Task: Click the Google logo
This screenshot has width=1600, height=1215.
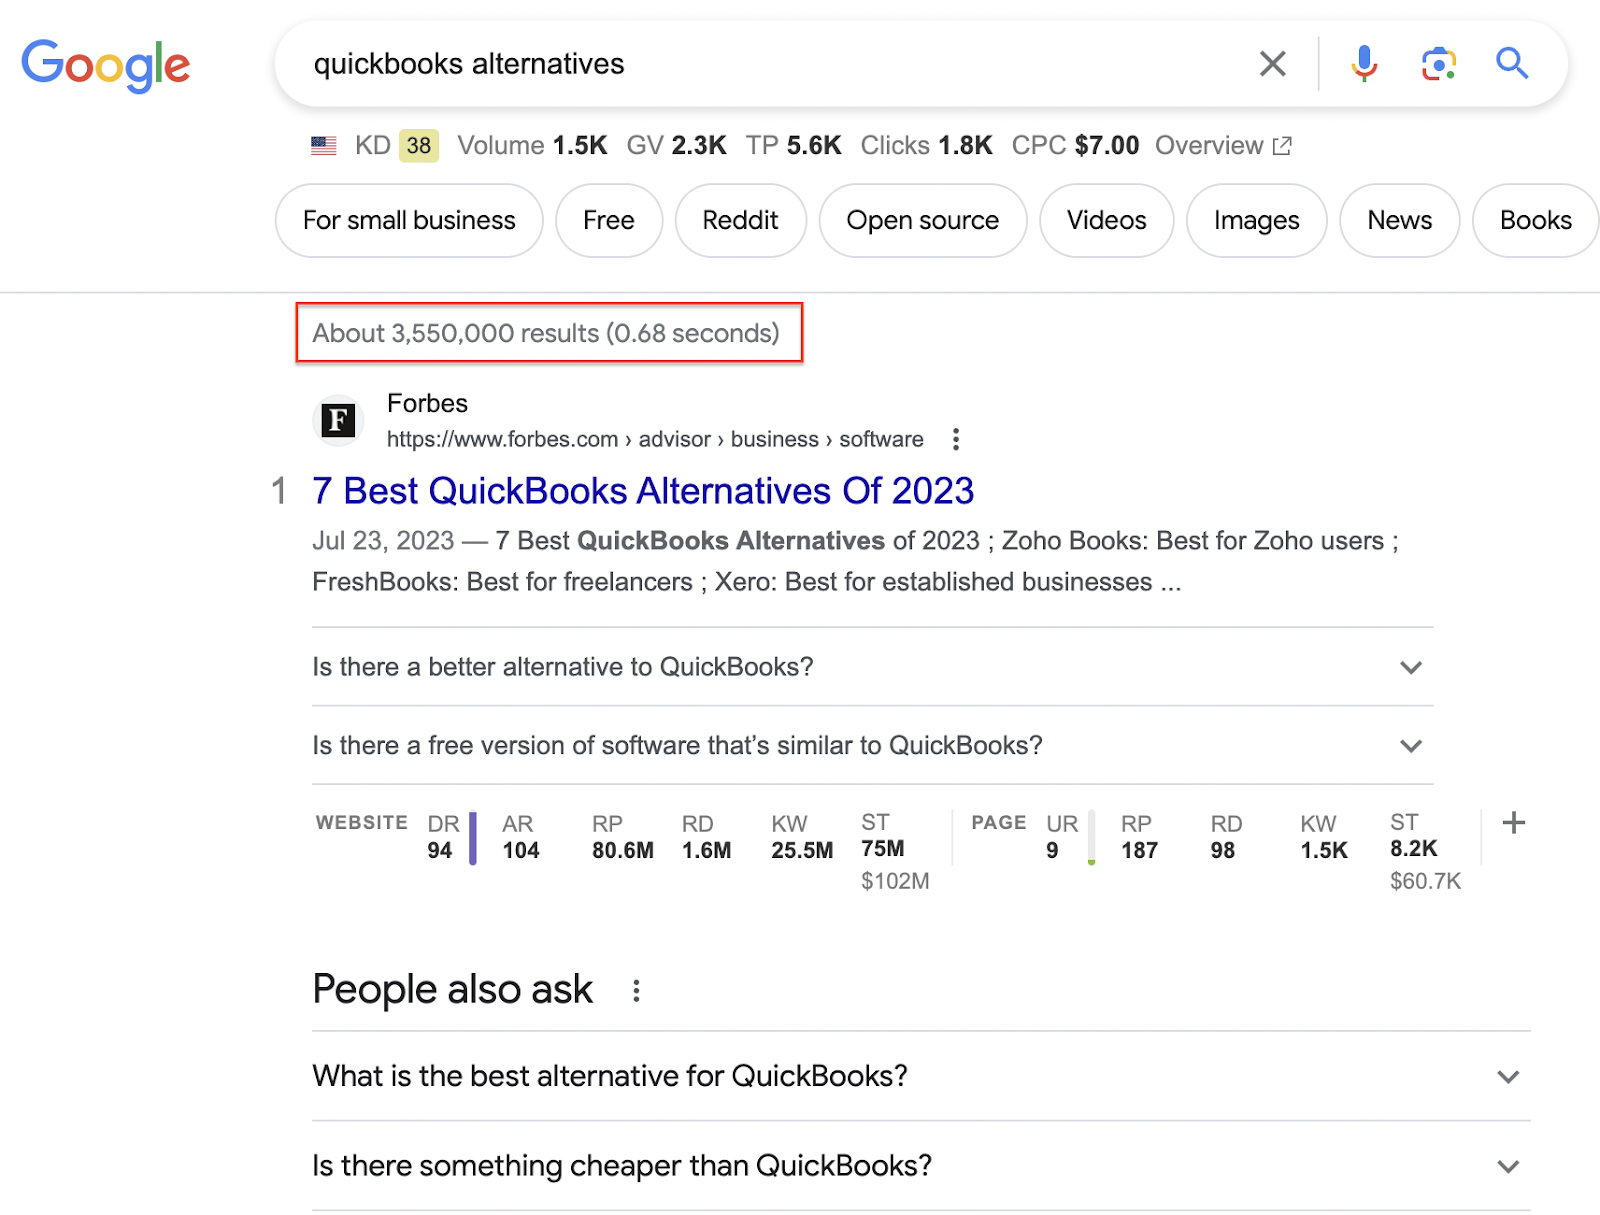Action: click(106, 66)
